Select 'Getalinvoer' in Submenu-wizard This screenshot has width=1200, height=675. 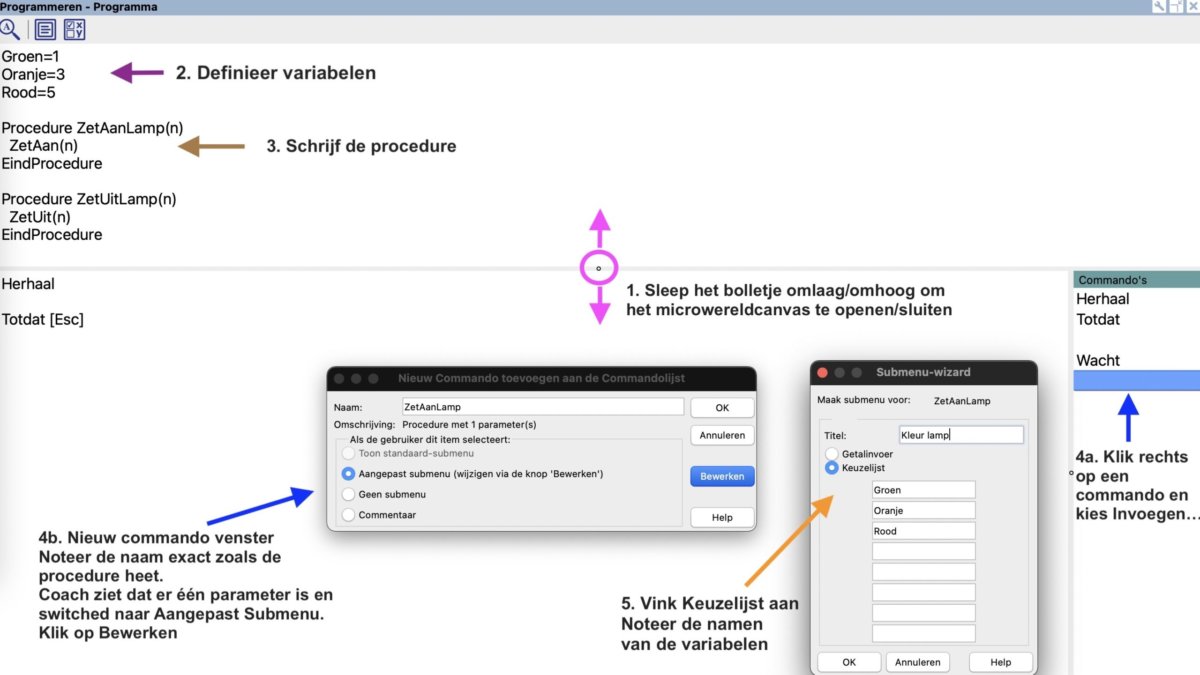[832, 454]
